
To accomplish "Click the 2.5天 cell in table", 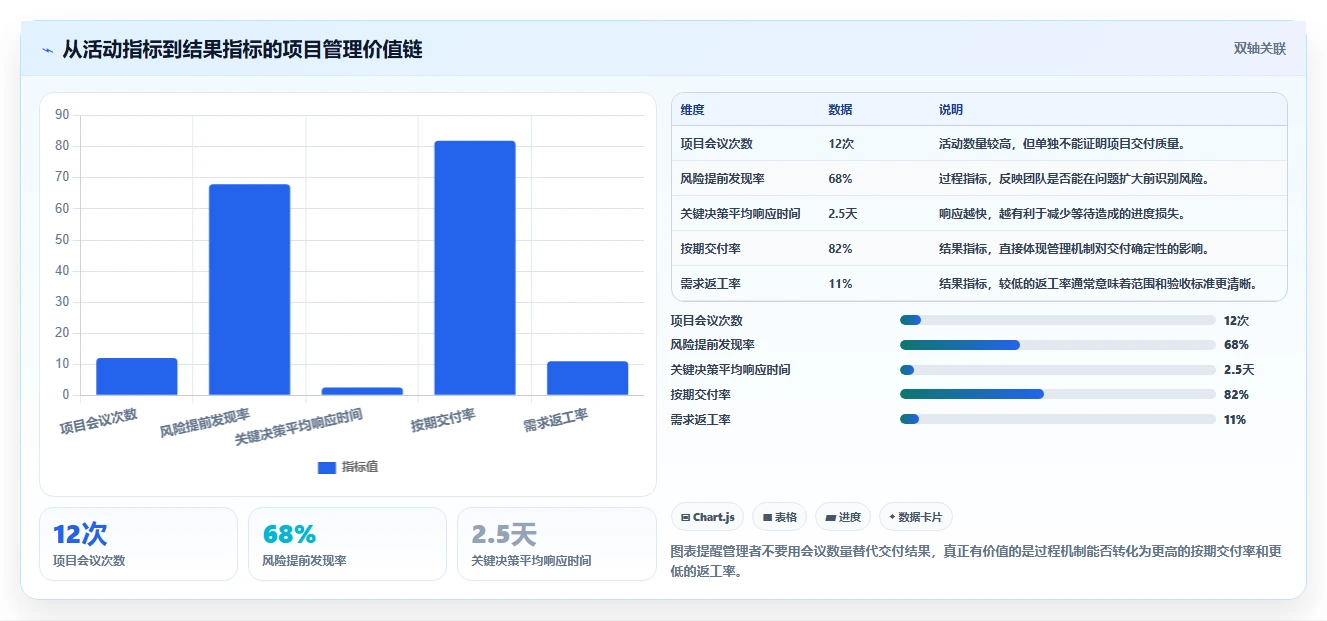I will pyautogui.click(x=843, y=214).
